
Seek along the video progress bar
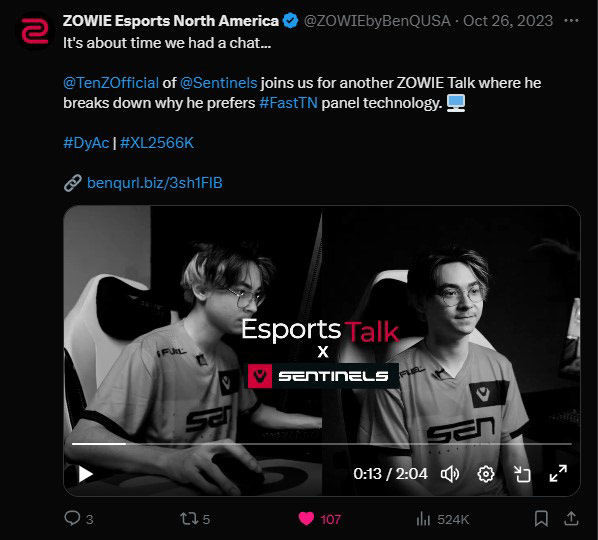click(x=322, y=444)
